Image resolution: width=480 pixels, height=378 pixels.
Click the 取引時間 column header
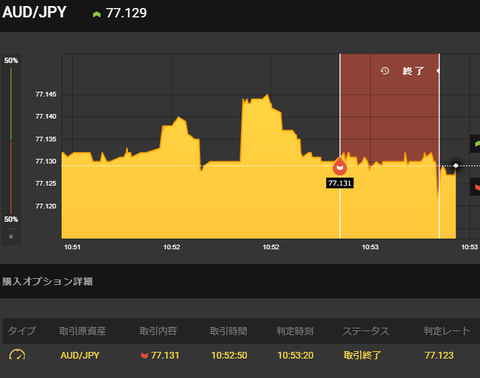(229, 331)
